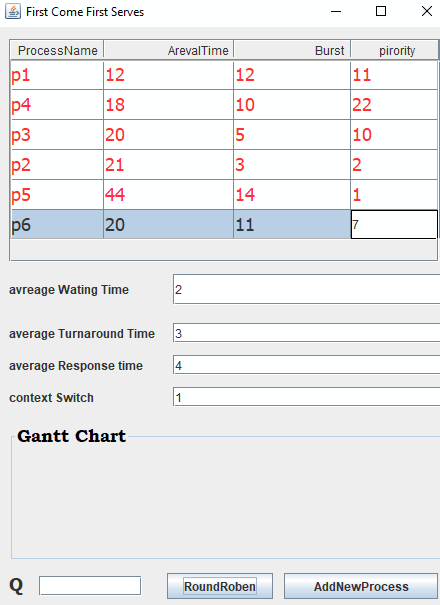Click p5's arrival time cell showing 44
The height and width of the screenshot is (605, 440).
tap(168, 194)
